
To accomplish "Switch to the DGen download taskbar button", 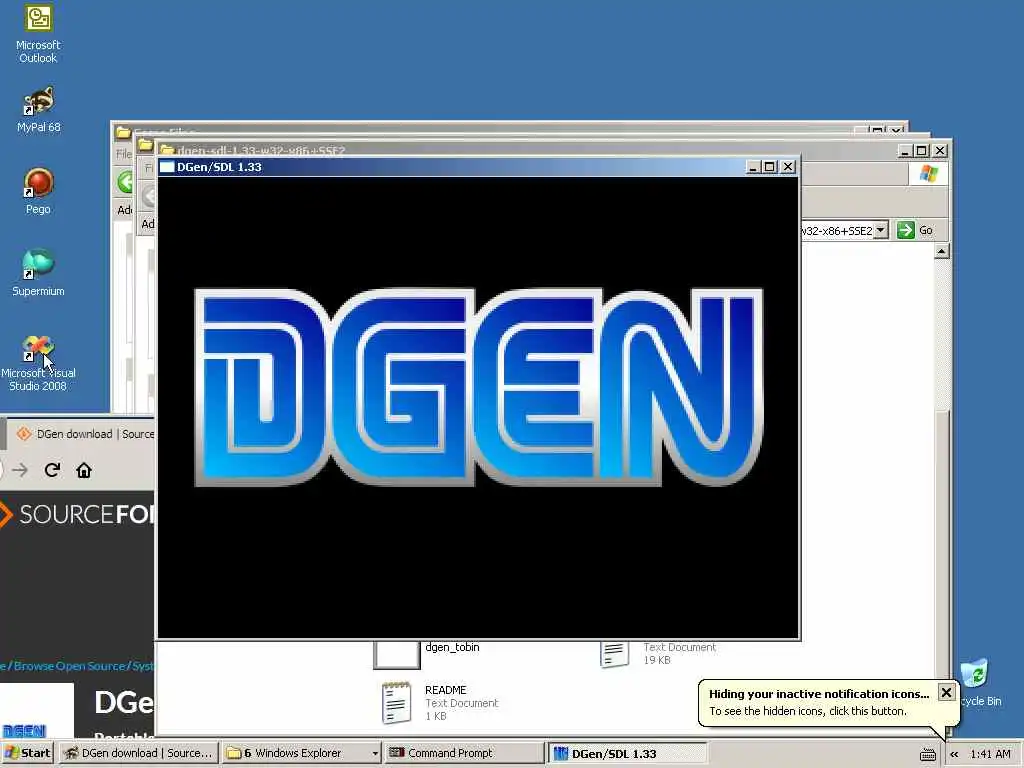I will tap(138, 753).
